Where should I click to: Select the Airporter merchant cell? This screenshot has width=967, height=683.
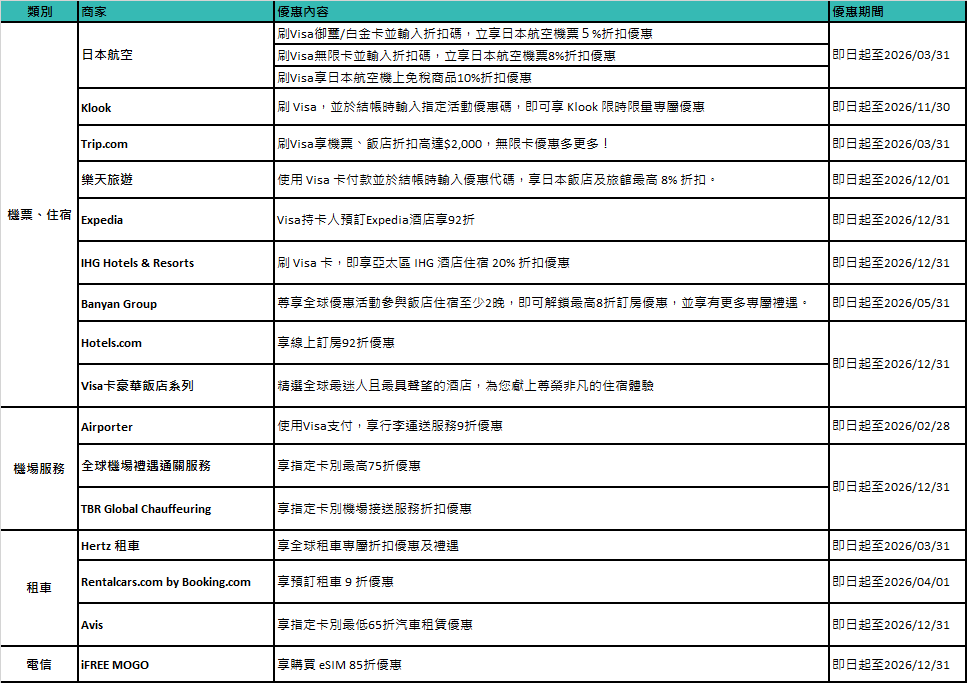coord(106,426)
